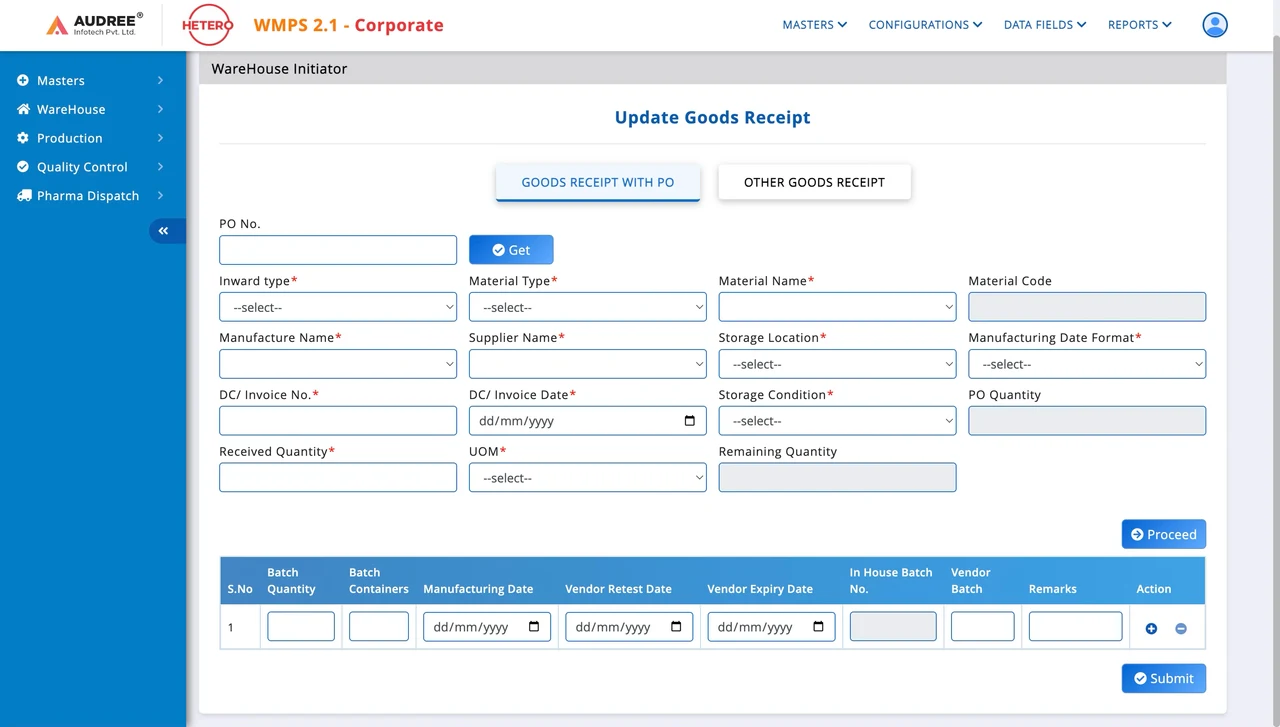Viewport: 1280px width, 727px height.
Task: Click the Hetero logo
Action: pyautogui.click(x=207, y=25)
